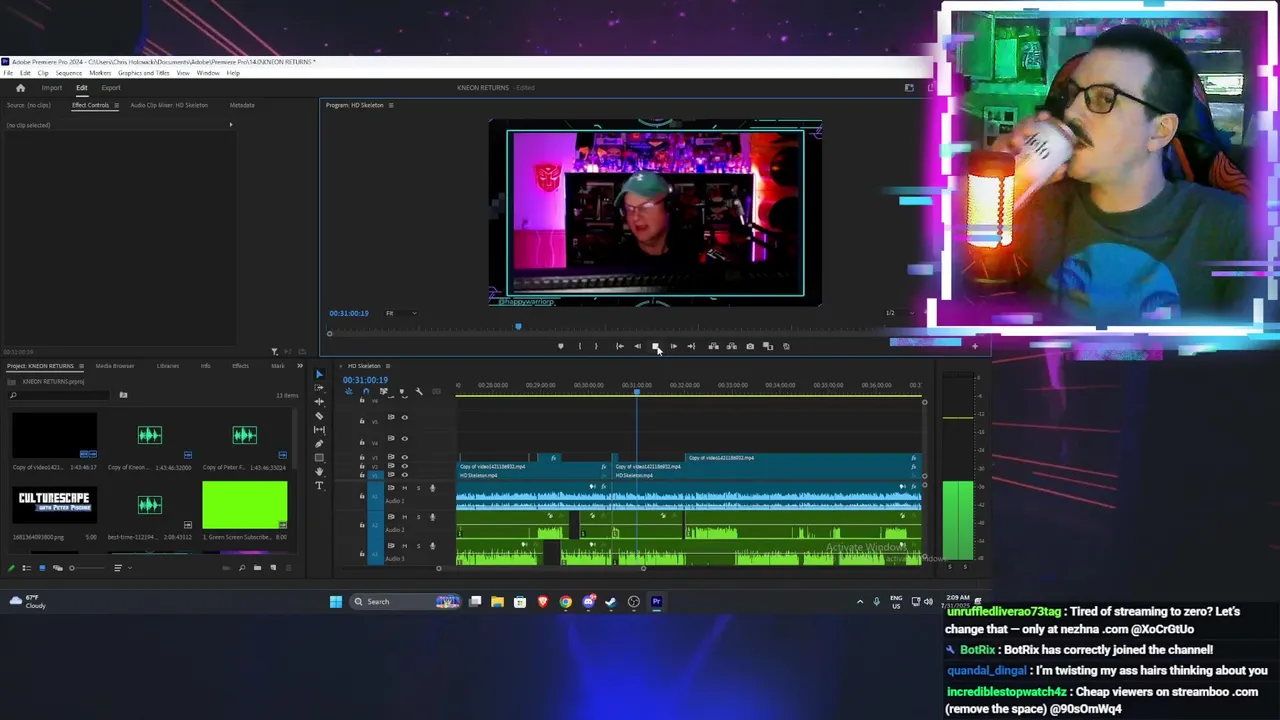Select the Selection tool in timeline toolbar

point(319,374)
